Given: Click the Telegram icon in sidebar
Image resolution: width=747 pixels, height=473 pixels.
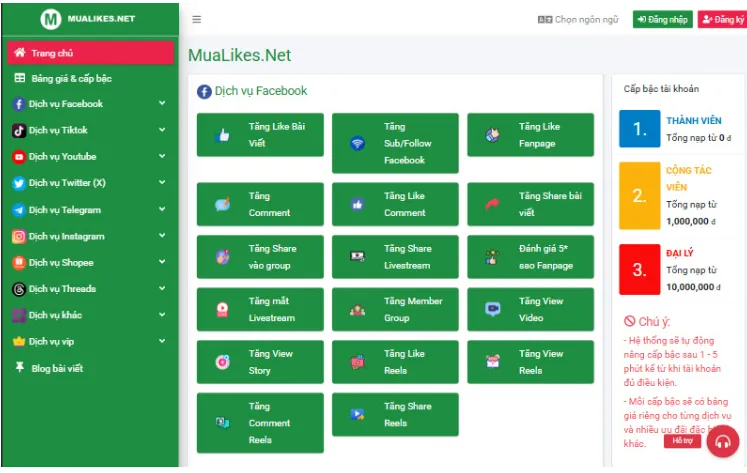Looking at the screenshot, I should point(19,210).
